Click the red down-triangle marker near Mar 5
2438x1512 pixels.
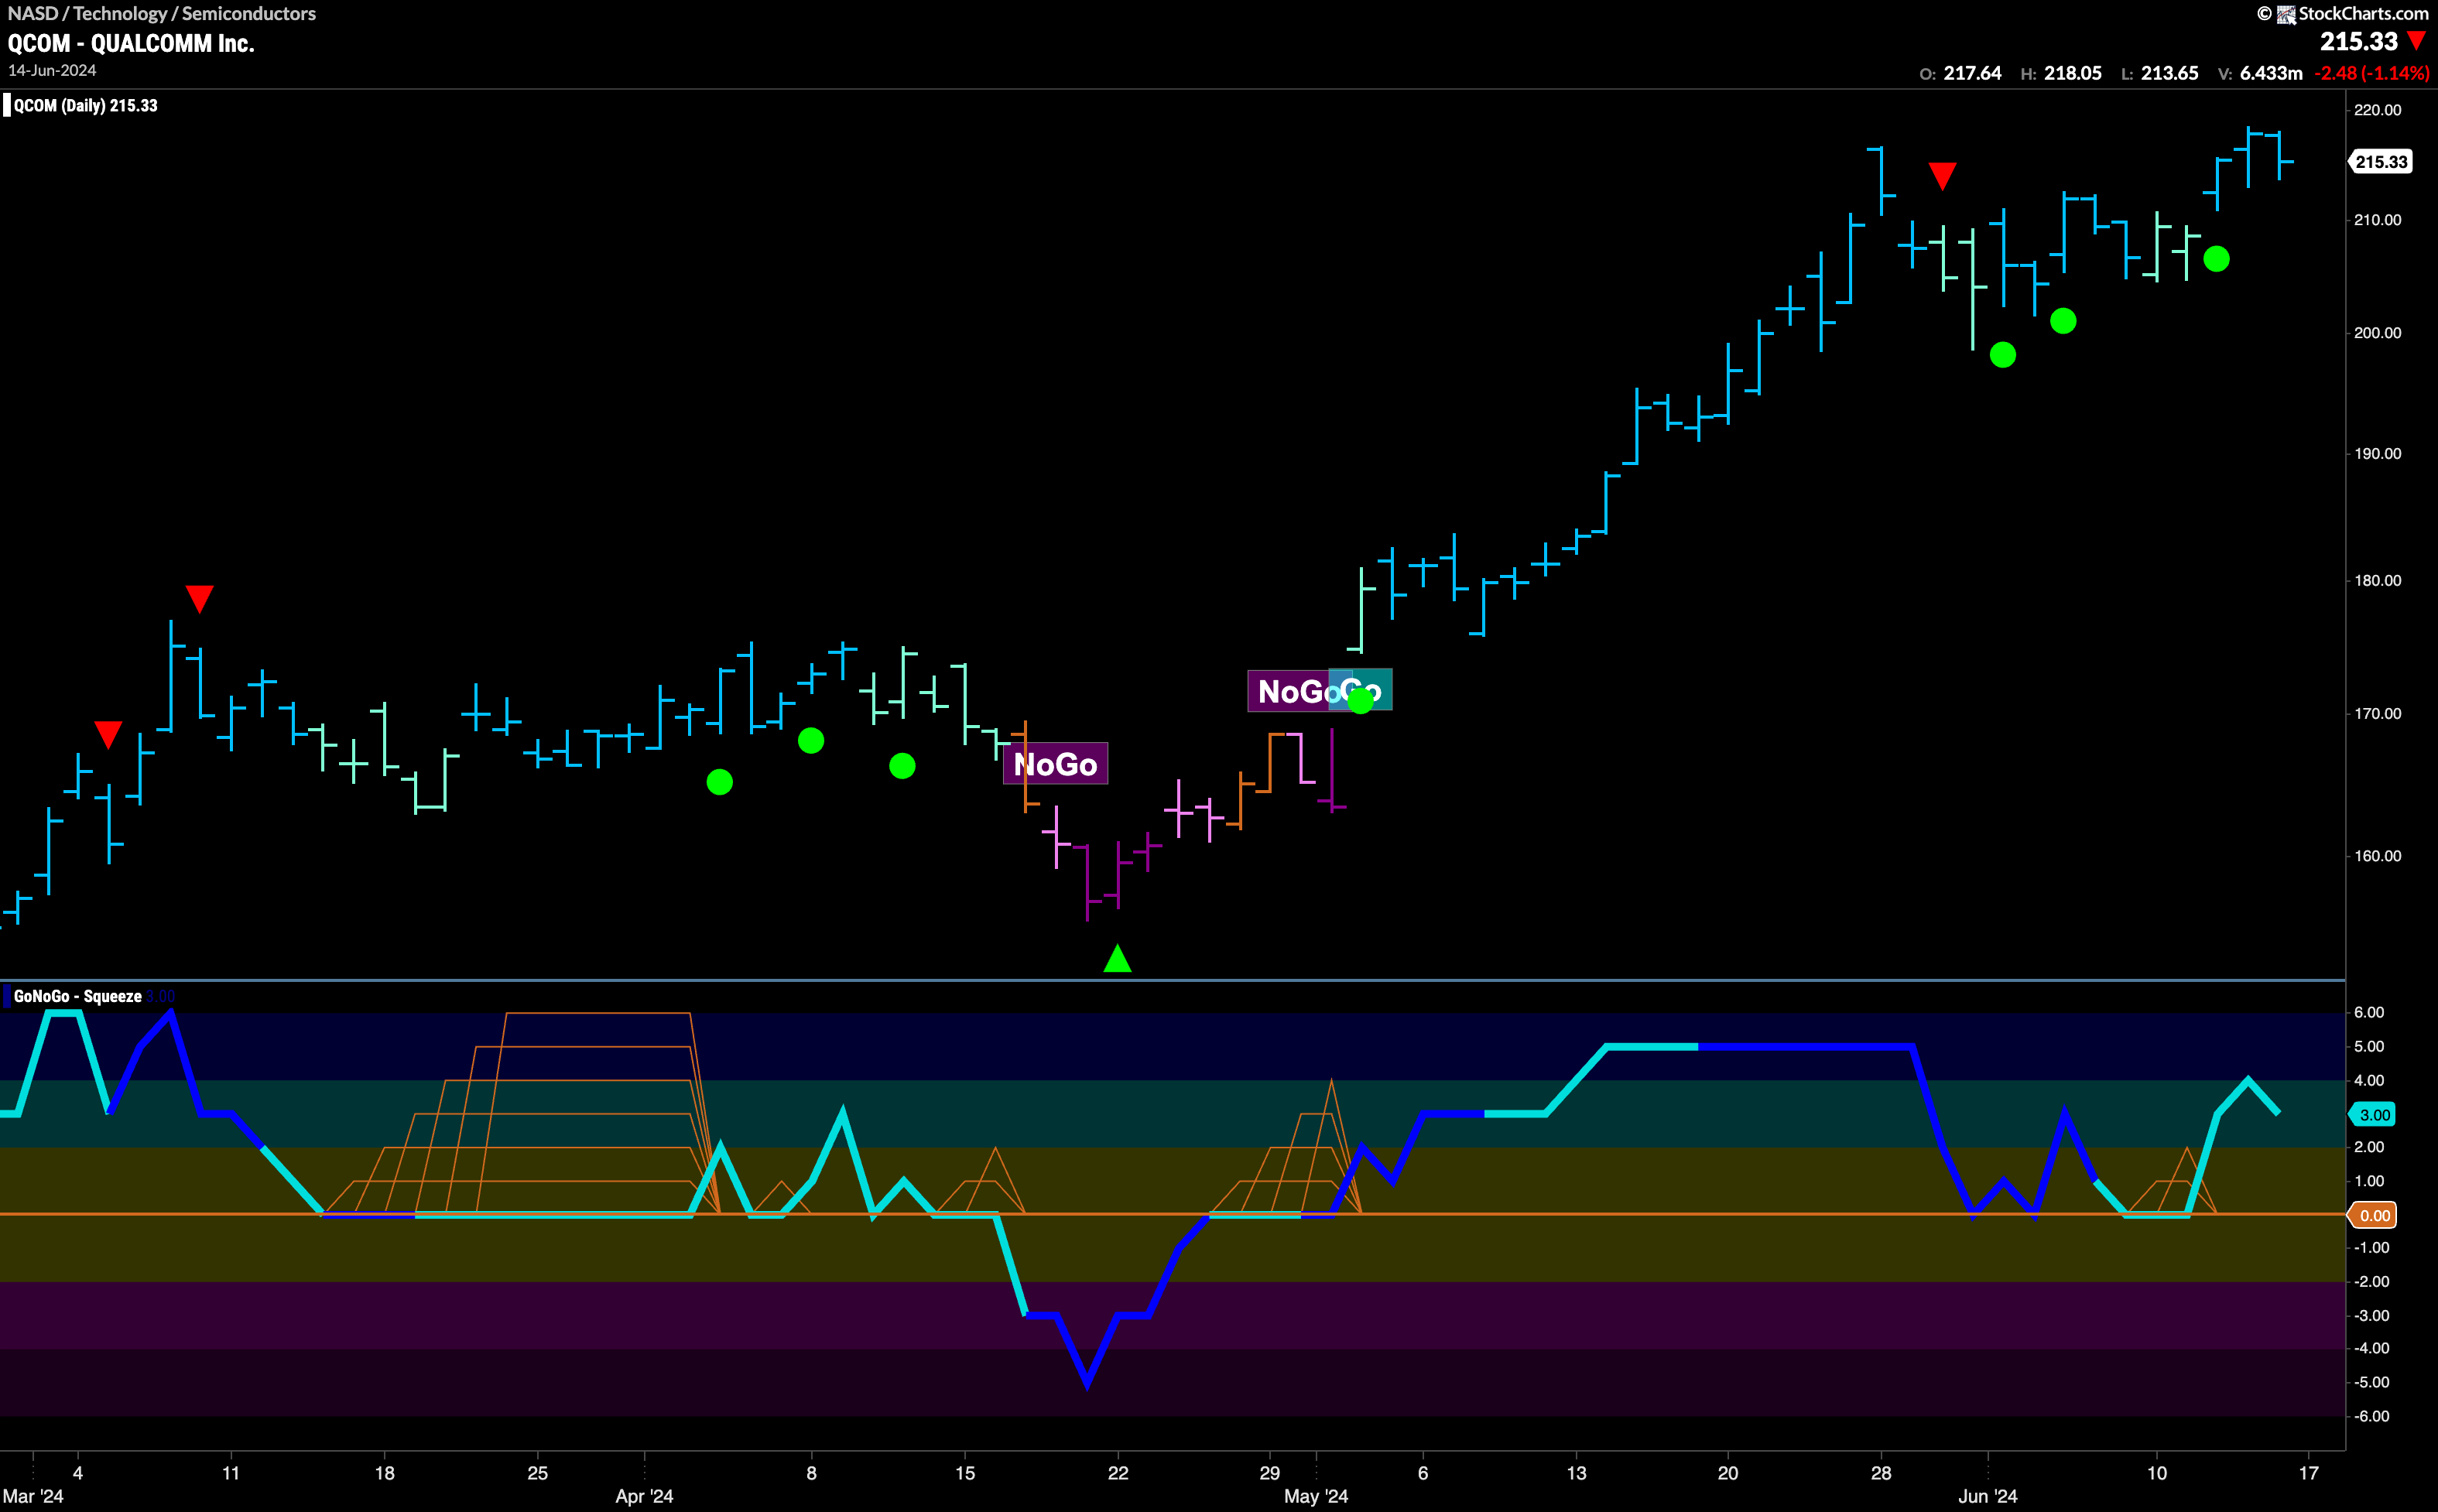108,734
